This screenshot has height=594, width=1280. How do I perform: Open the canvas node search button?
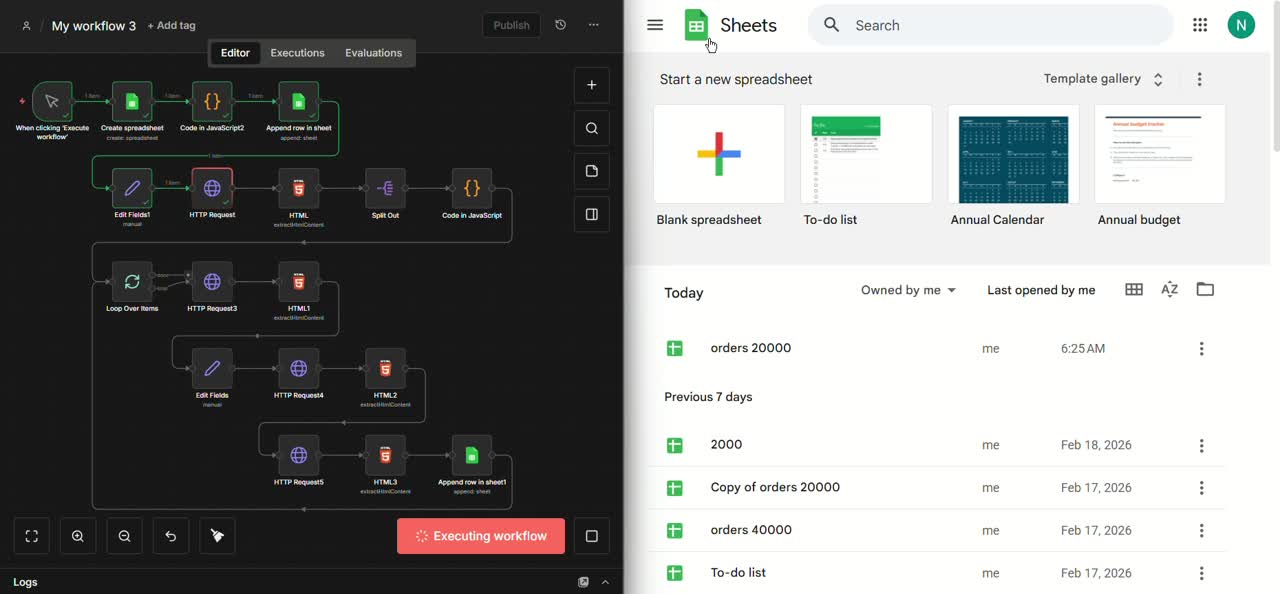[591, 128]
